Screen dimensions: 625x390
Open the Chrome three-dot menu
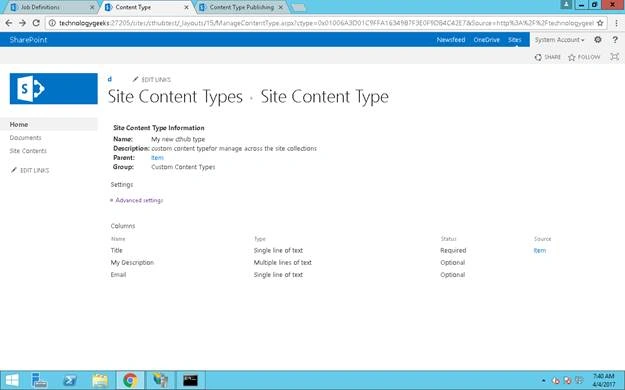coord(616,23)
